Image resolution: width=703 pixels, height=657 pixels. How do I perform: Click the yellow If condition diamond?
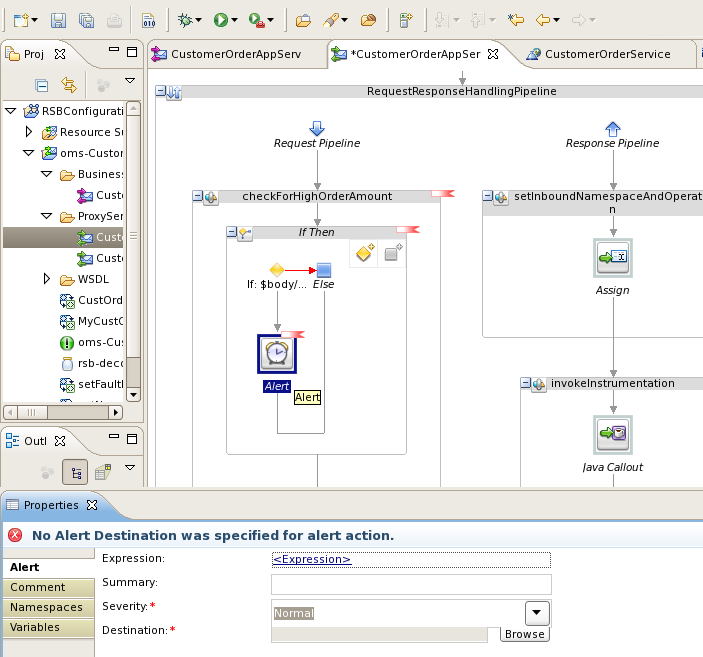point(277,270)
